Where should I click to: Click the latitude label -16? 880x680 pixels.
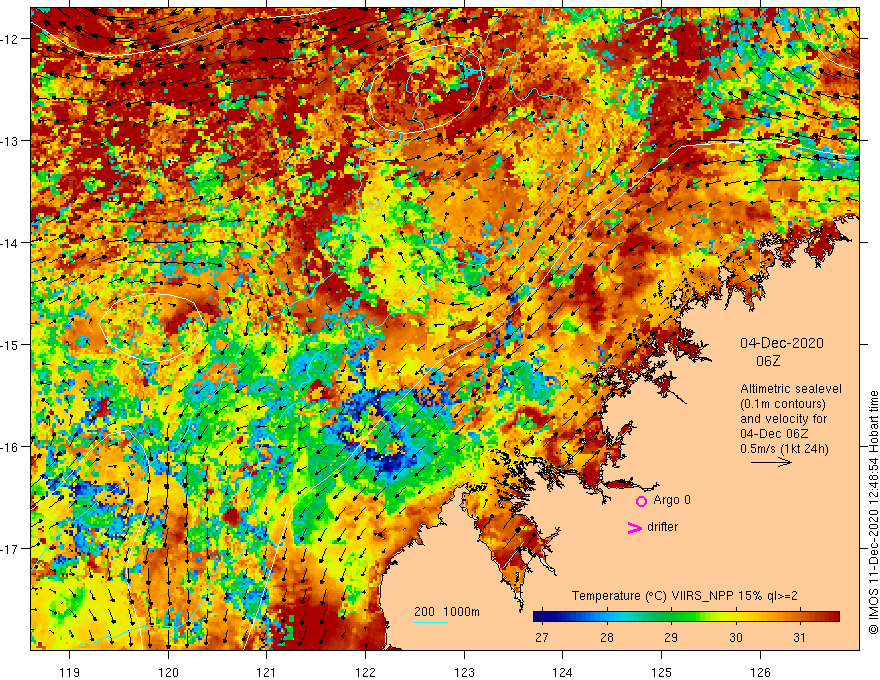tap(10, 447)
